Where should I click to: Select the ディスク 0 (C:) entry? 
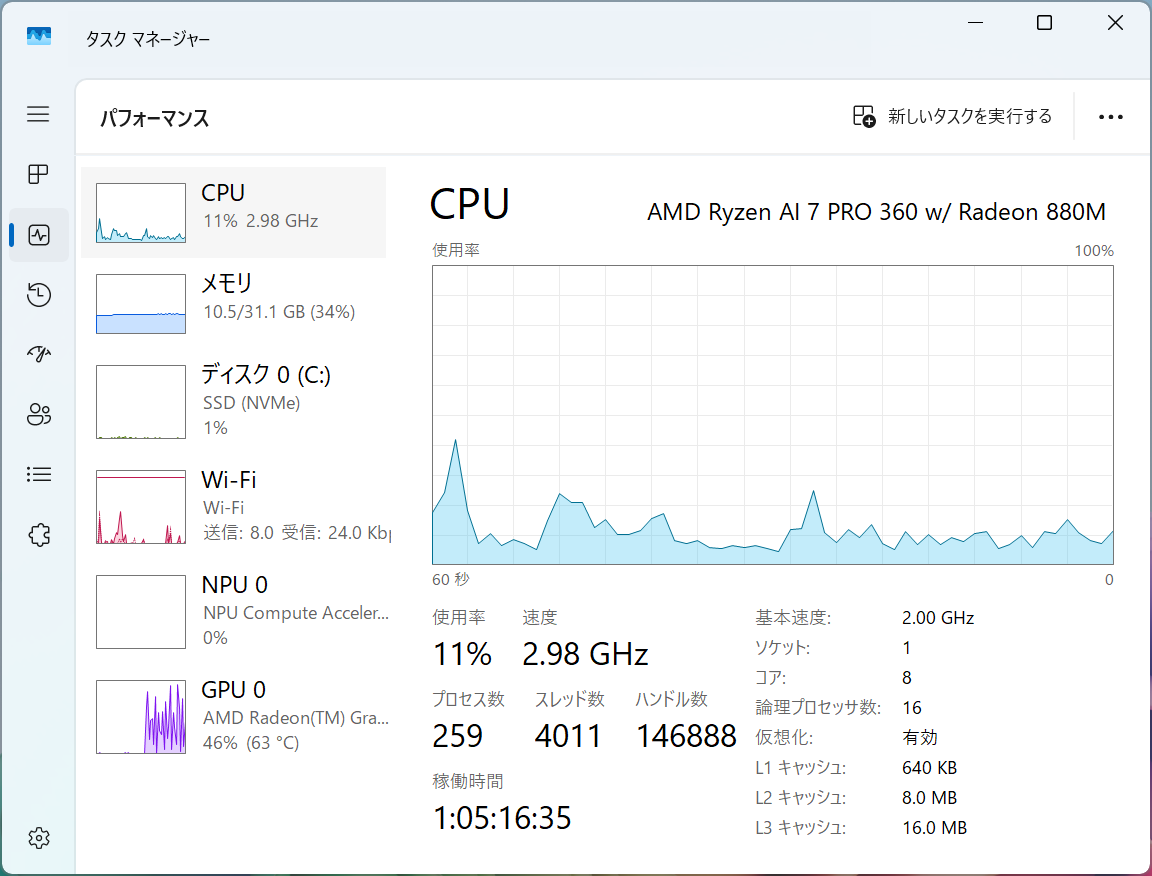pyautogui.click(x=234, y=401)
